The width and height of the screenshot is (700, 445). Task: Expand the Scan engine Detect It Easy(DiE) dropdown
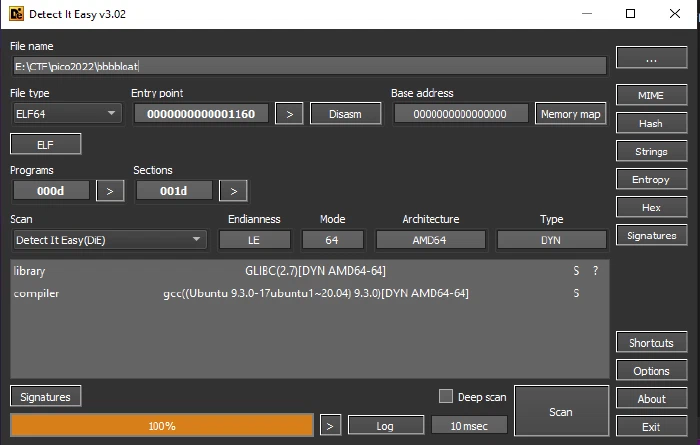tap(109, 240)
